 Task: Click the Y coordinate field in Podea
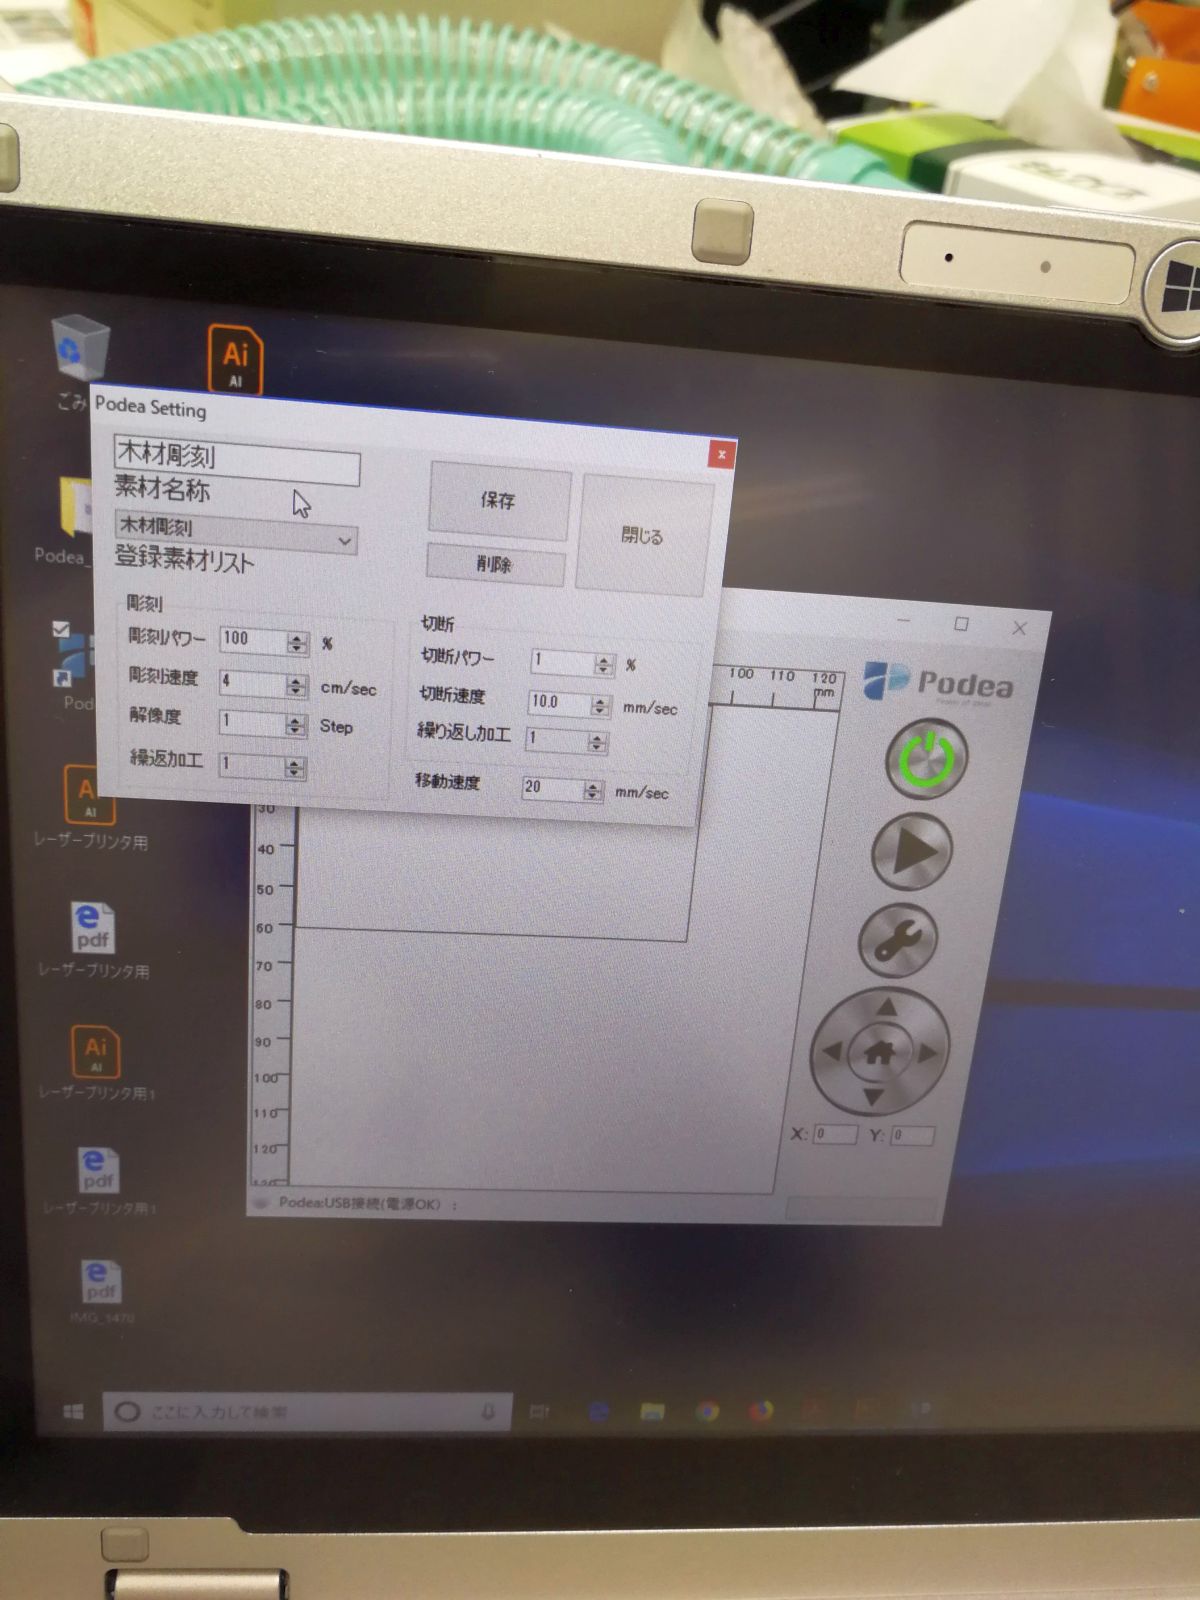coord(912,1135)
